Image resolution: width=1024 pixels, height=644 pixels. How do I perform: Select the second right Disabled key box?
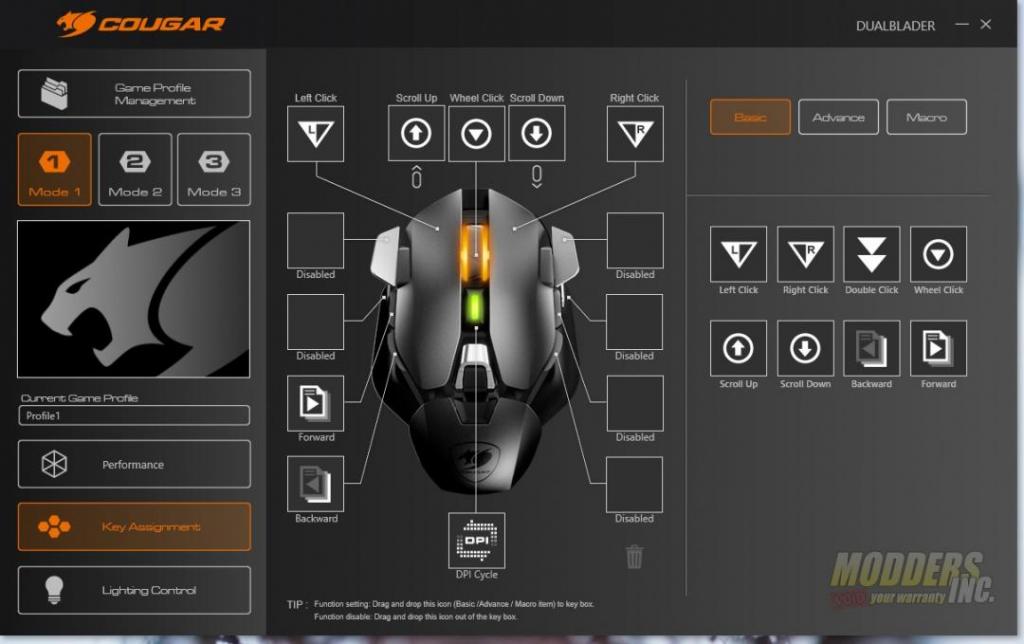pyautogui.click(x=634, y=322)
